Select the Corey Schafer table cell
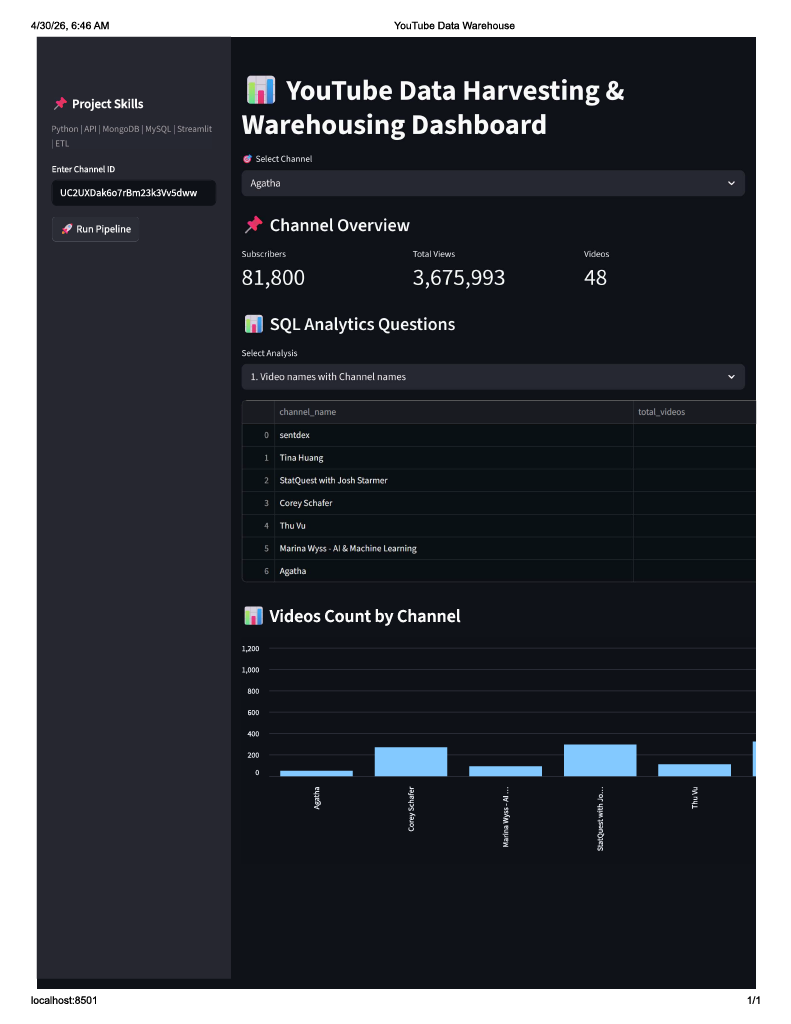The height and width of the screenshot is (1024, 791). coord(453,503)
